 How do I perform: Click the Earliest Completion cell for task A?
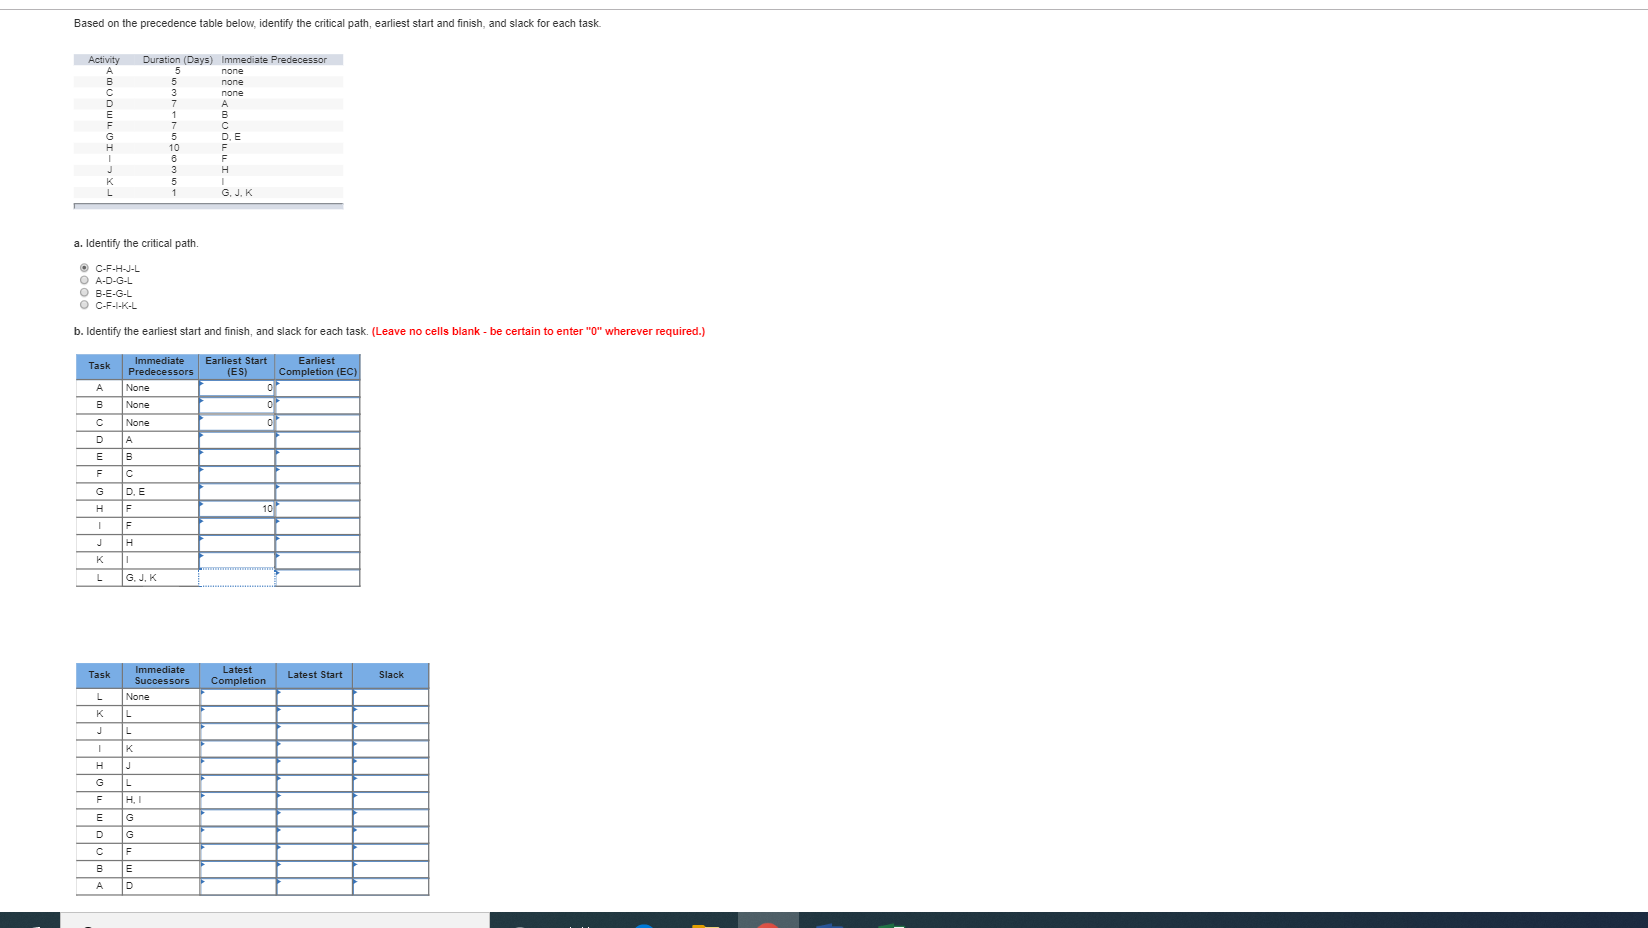tap(318, 388)
